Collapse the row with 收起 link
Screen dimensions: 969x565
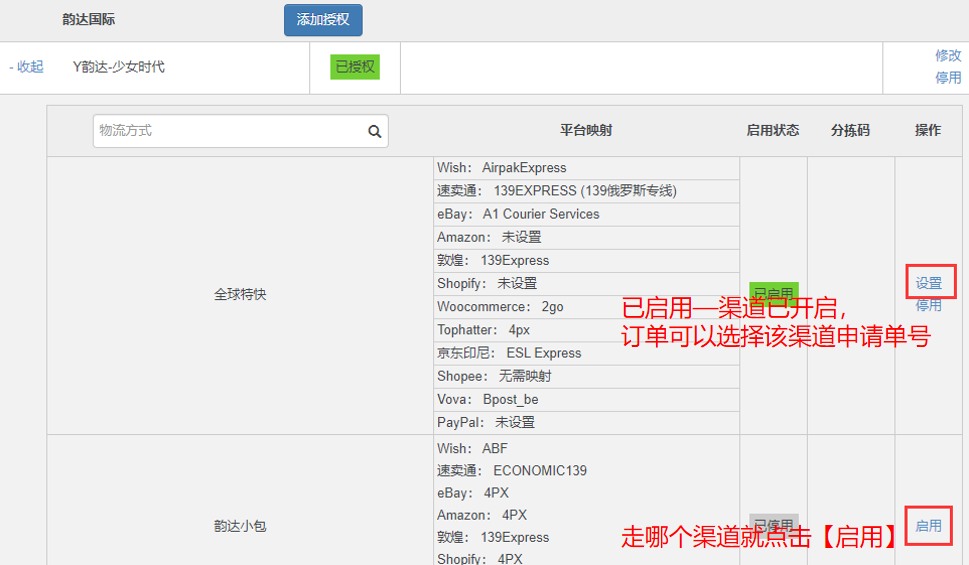click(x=27, y=67)
